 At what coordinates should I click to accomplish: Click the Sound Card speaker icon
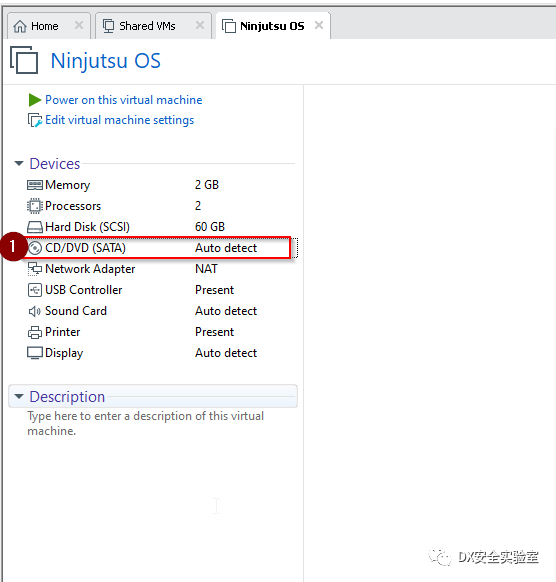(35, 311)
